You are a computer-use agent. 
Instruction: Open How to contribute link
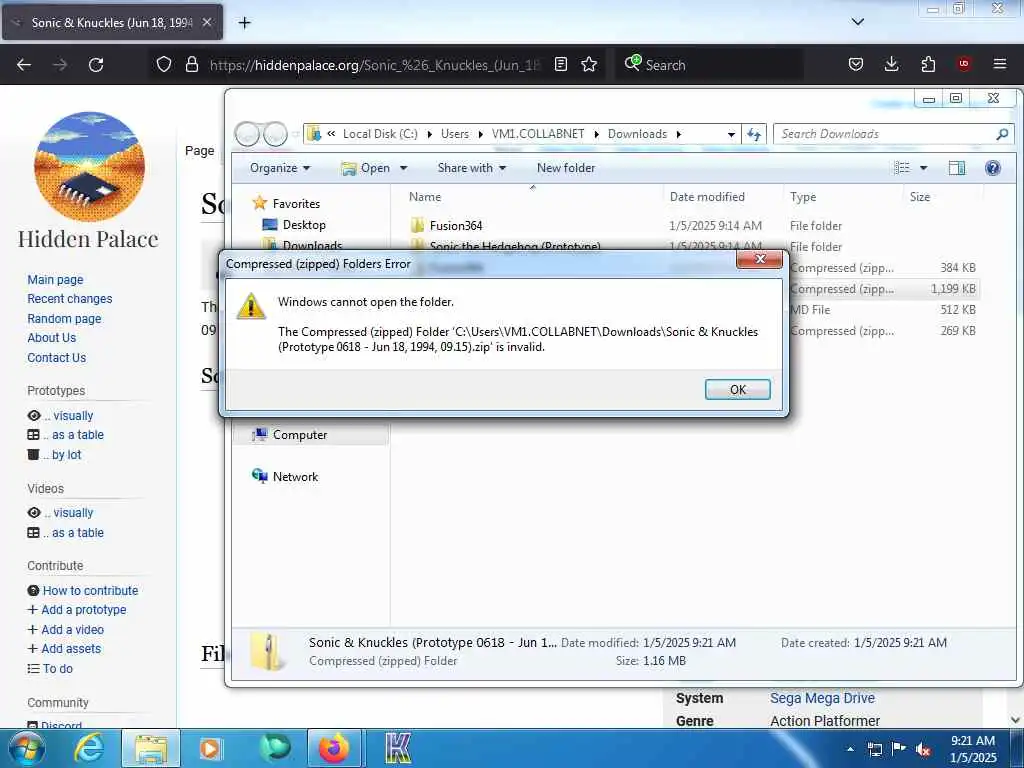(90, 590)
